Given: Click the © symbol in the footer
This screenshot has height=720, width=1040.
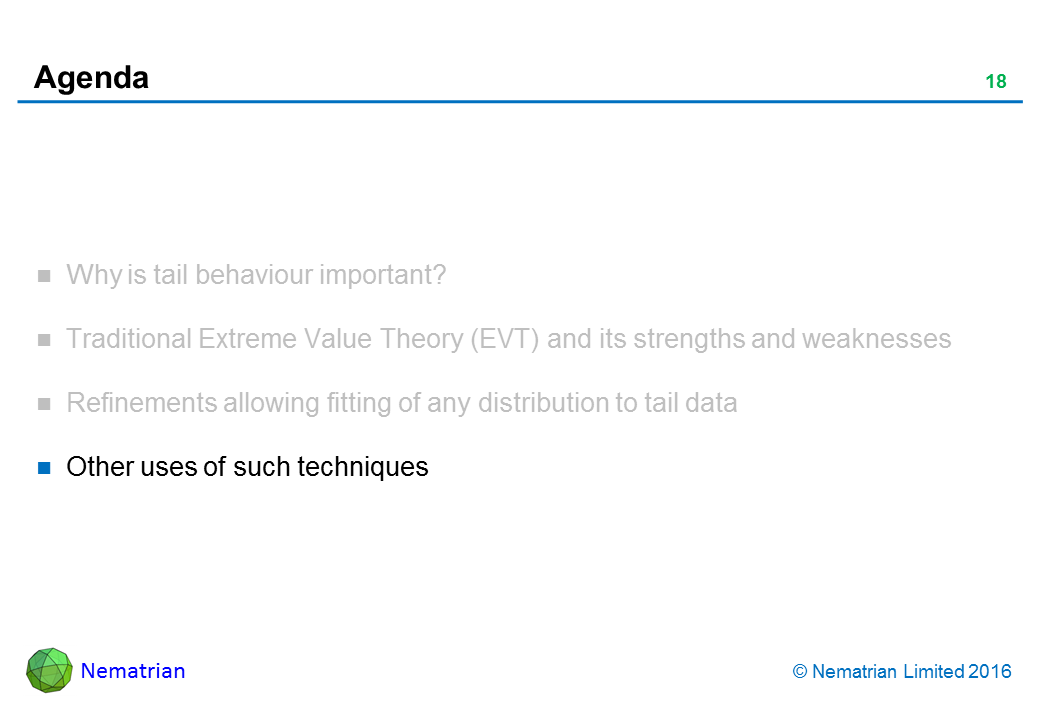Looking at the screenshot, I should (x=800, y=672).
